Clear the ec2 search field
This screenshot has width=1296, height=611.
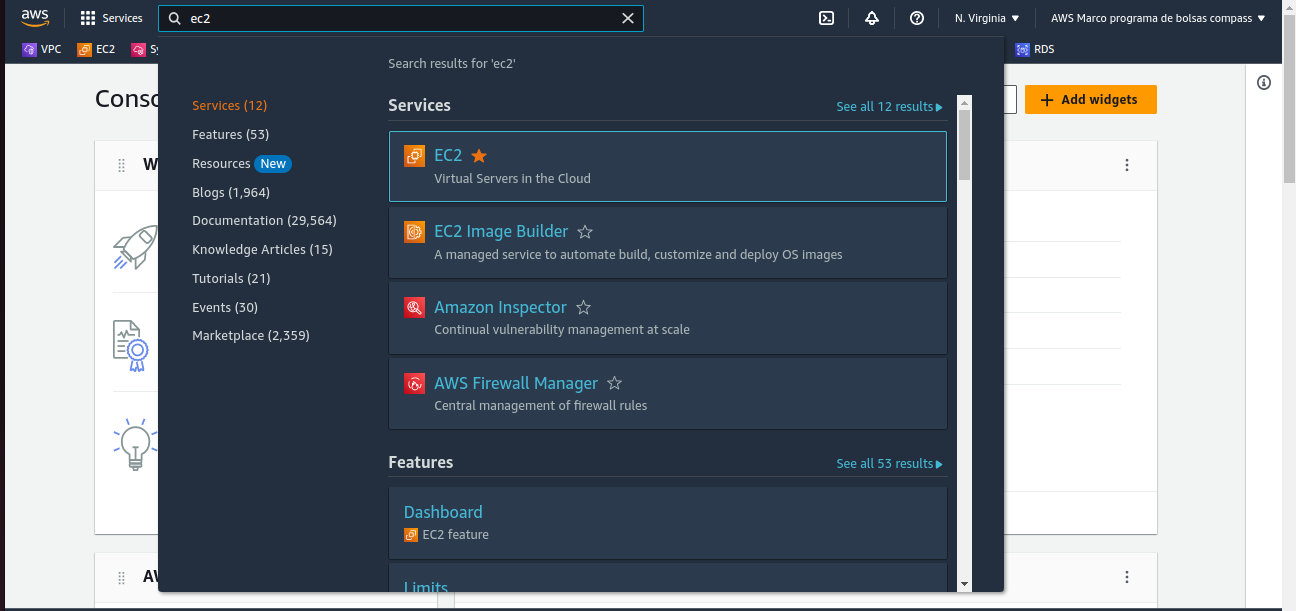[628, 18]
